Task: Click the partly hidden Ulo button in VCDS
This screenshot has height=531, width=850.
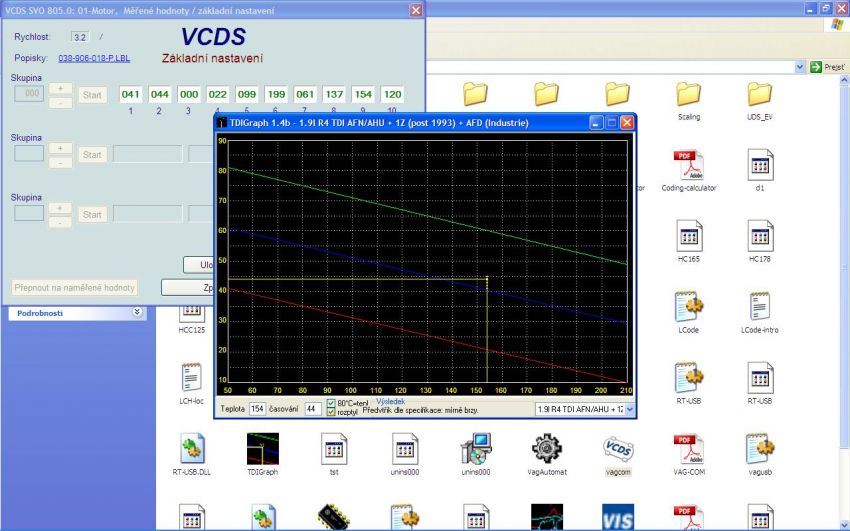Action: point(199,265)
